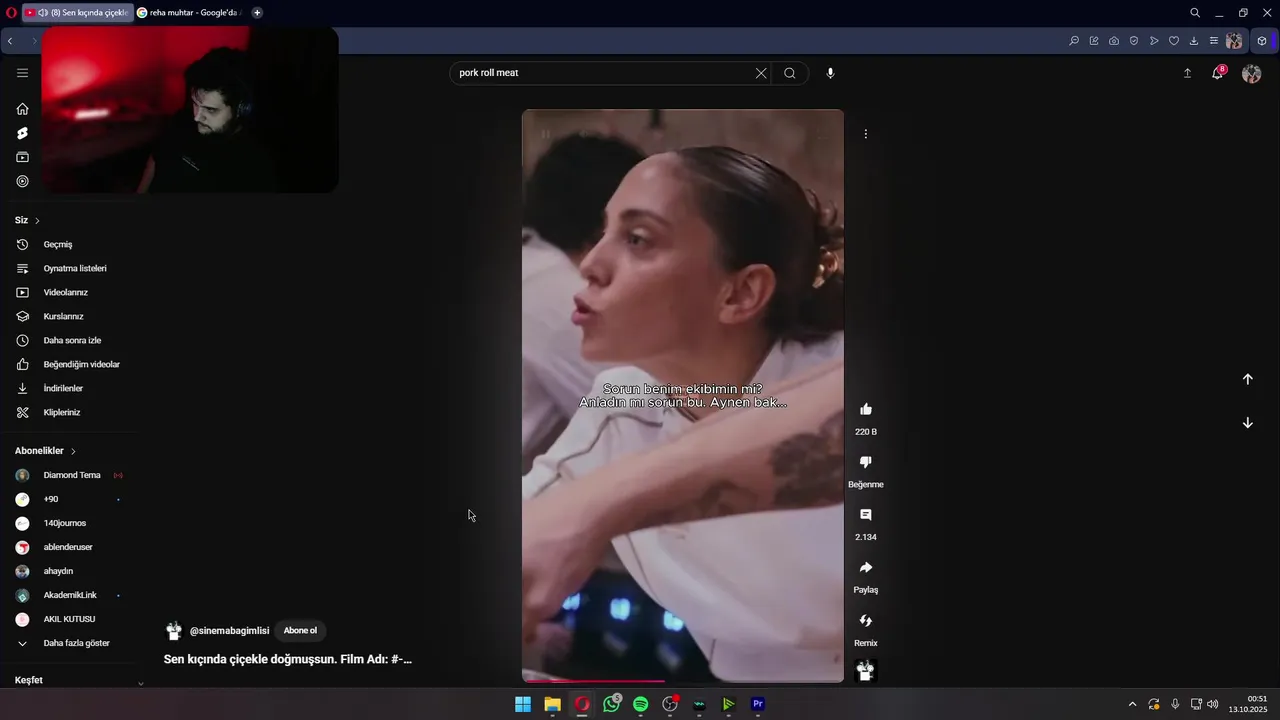Open YouTube notifications bell
1280x720 pixels.
click(x=1217, y=73)
